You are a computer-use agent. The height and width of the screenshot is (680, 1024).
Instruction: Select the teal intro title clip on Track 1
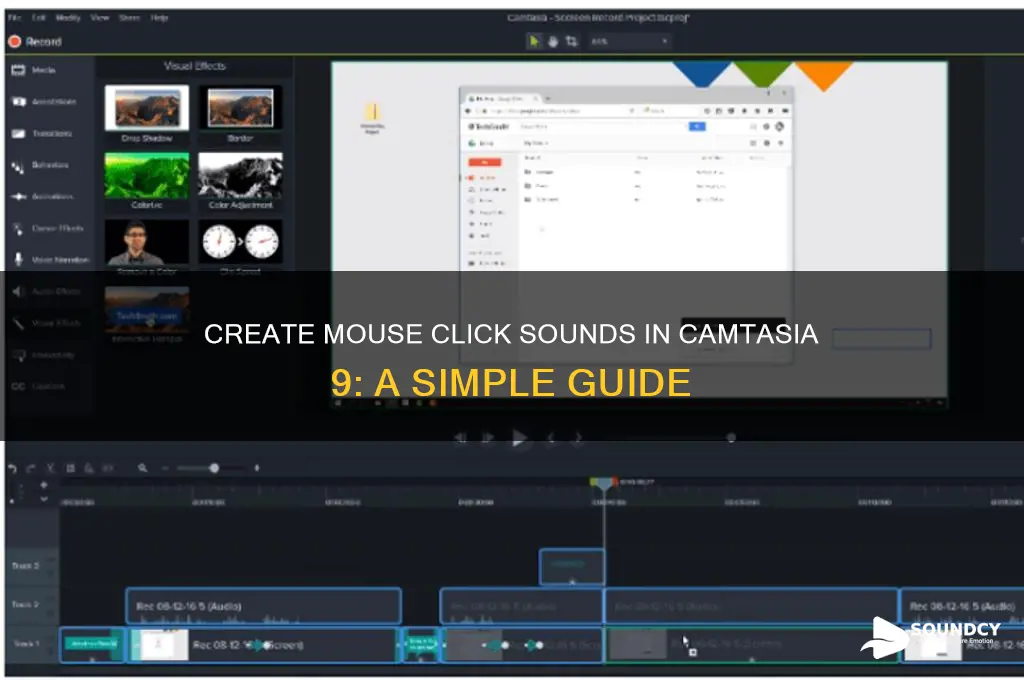tap(92, 645)
